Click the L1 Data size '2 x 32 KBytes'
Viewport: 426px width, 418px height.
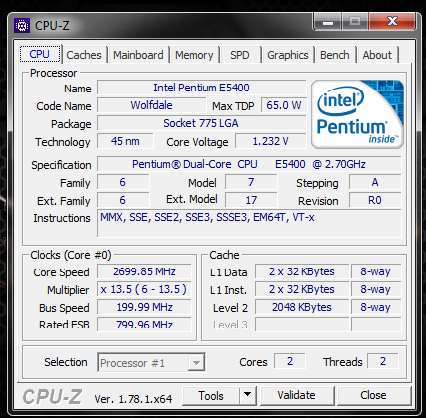point(302,271)
